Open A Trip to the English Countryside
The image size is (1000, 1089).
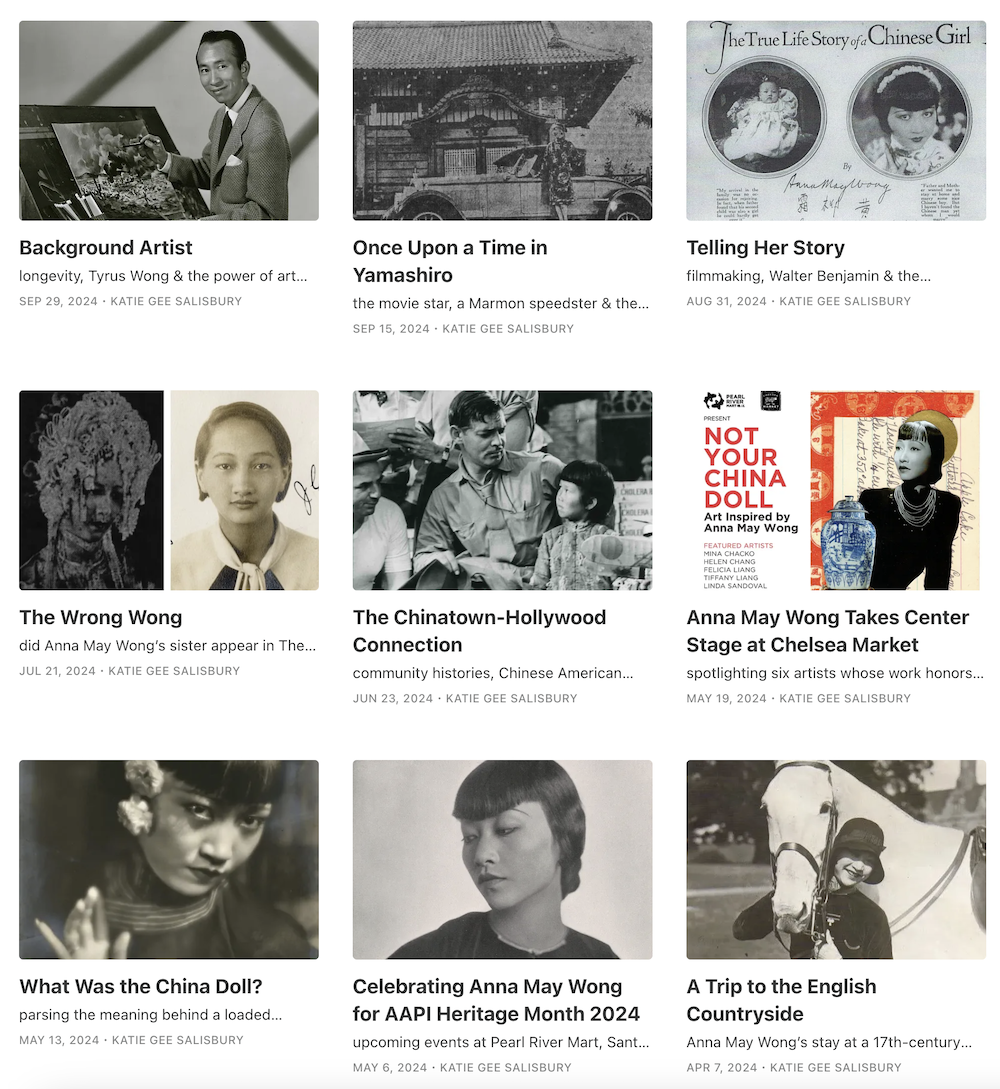(x=781, y=1000)
